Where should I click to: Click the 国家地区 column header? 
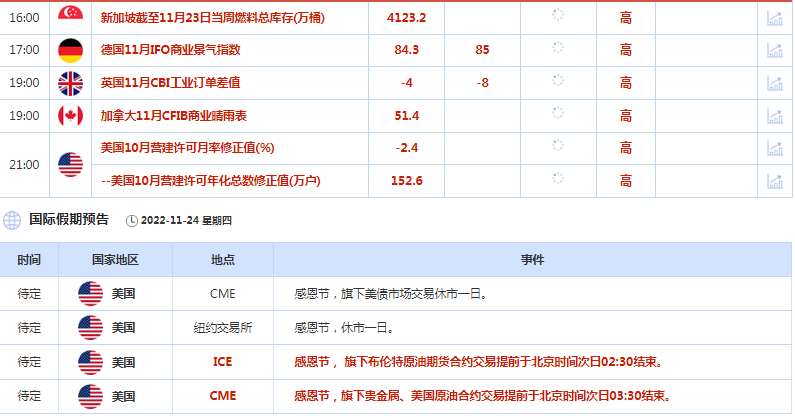click(x=115, y=260)
